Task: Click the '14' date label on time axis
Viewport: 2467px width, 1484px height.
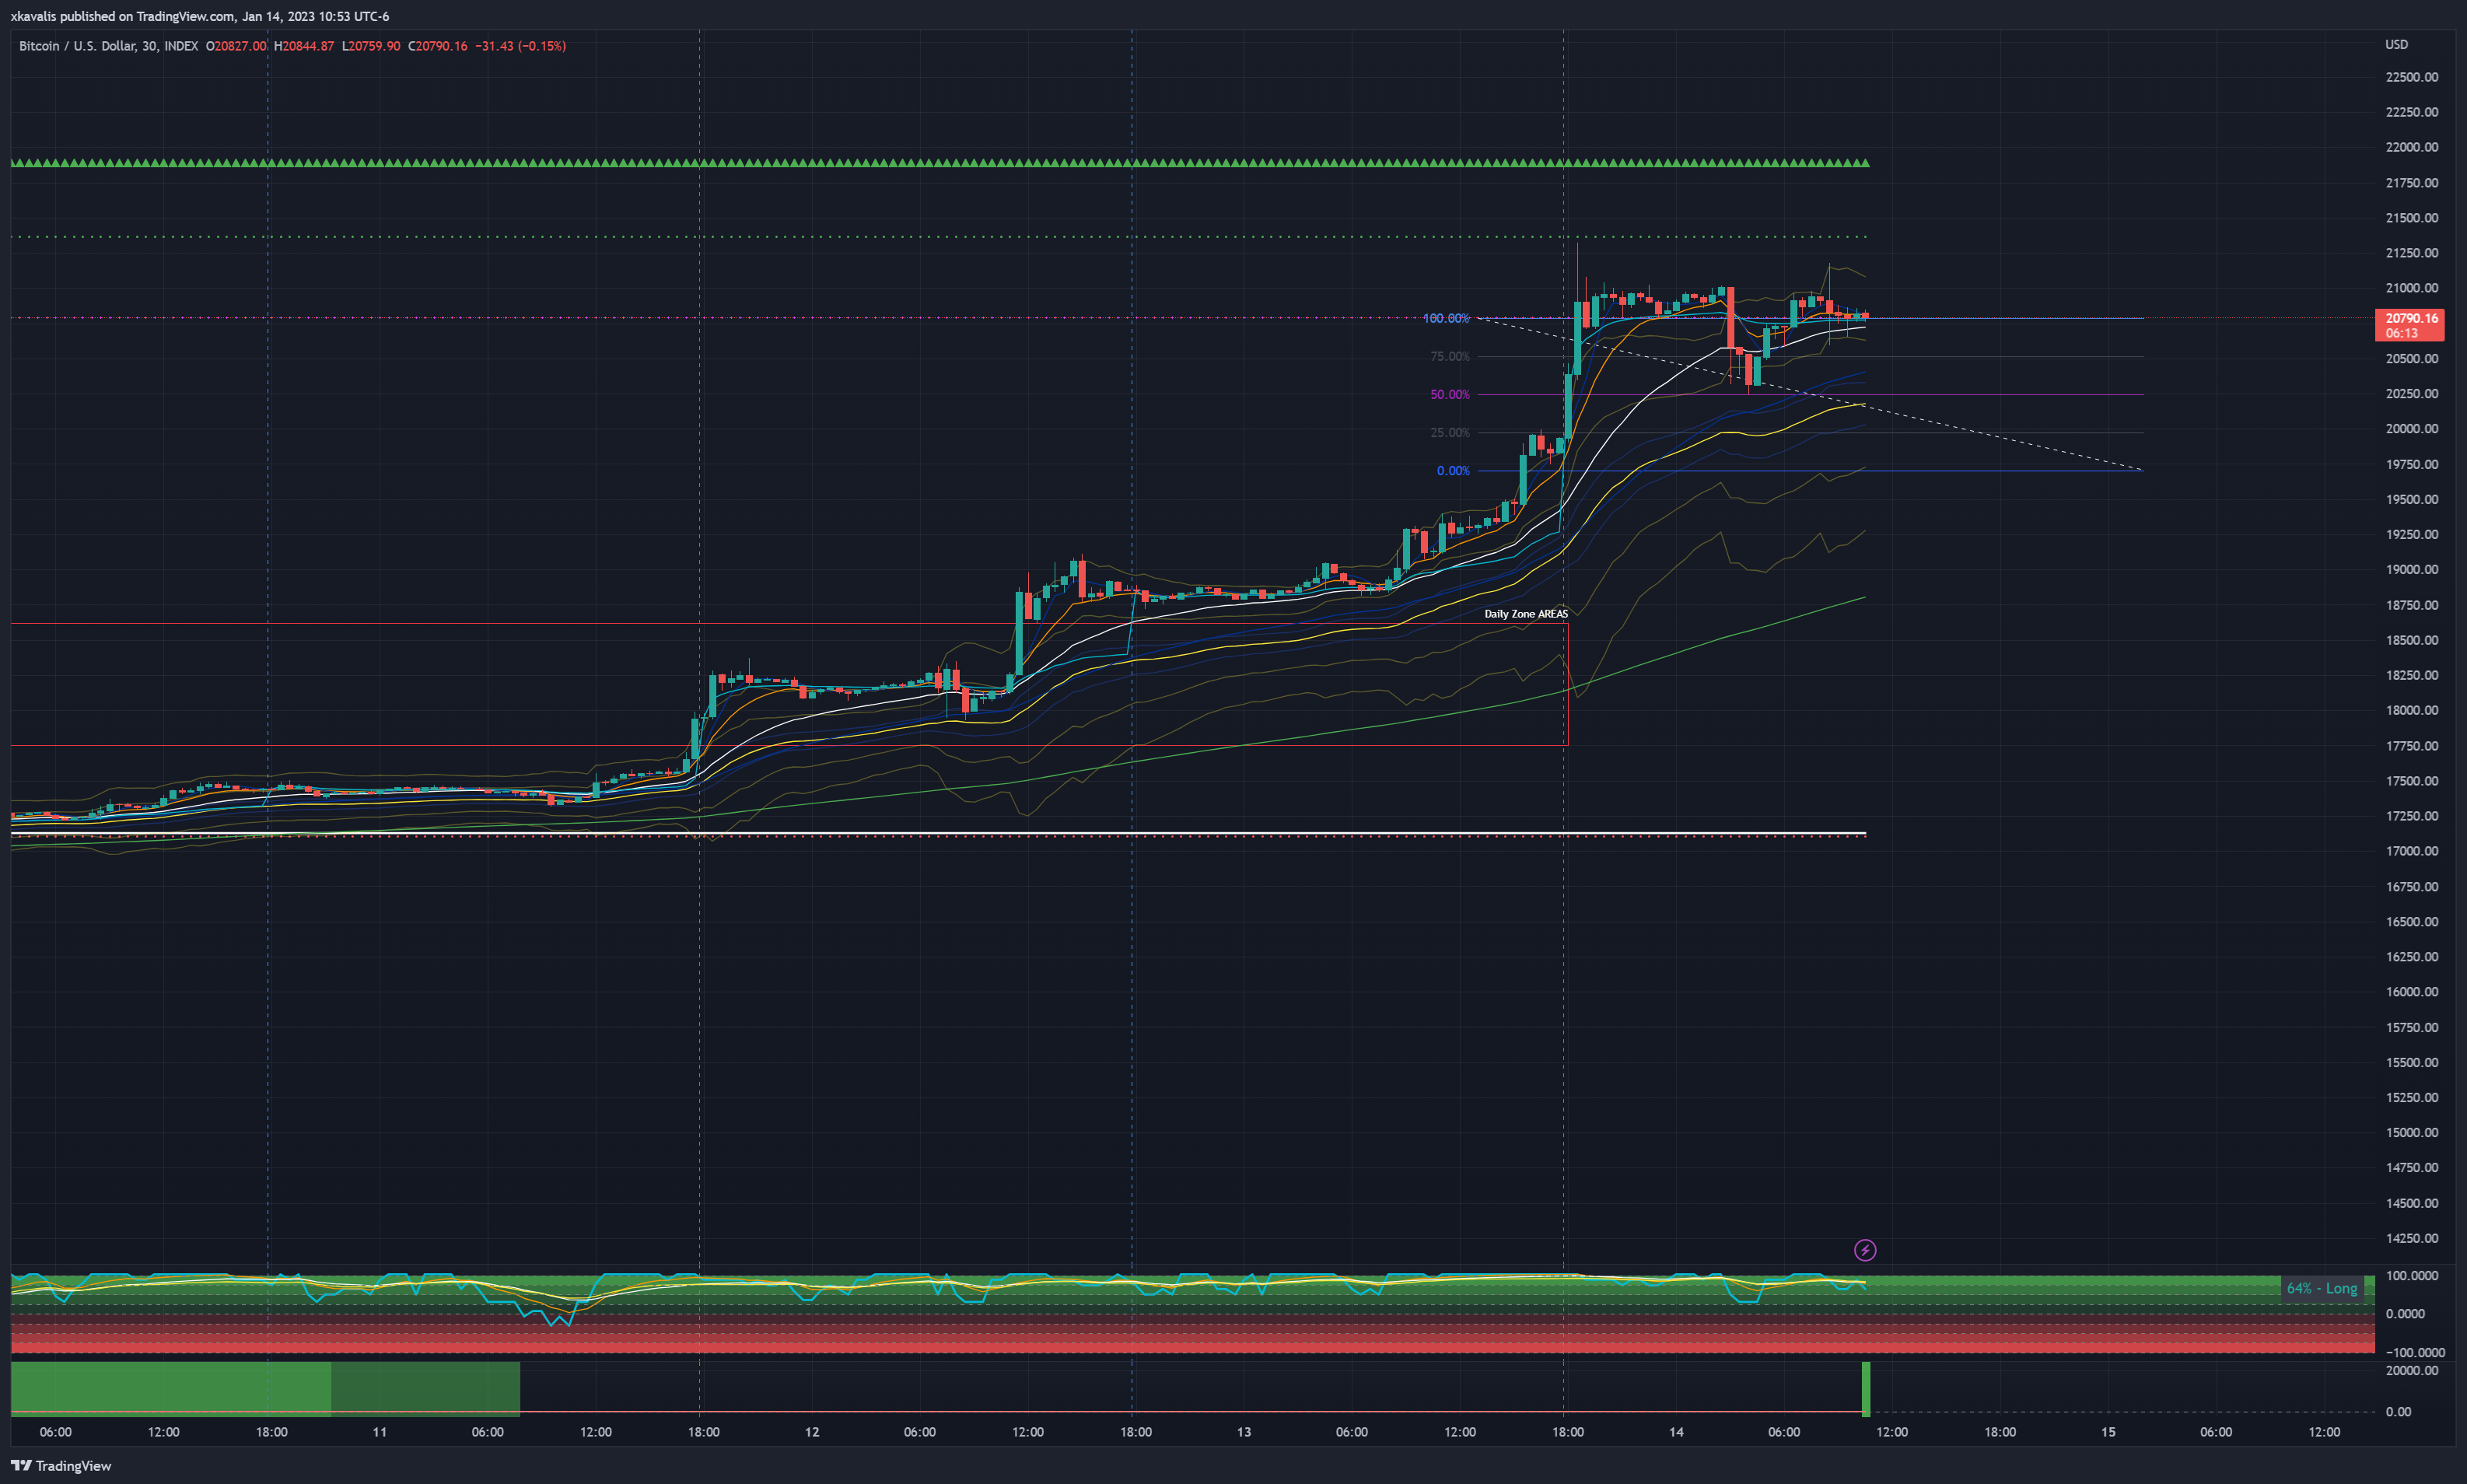Action: point(1676,1432)
